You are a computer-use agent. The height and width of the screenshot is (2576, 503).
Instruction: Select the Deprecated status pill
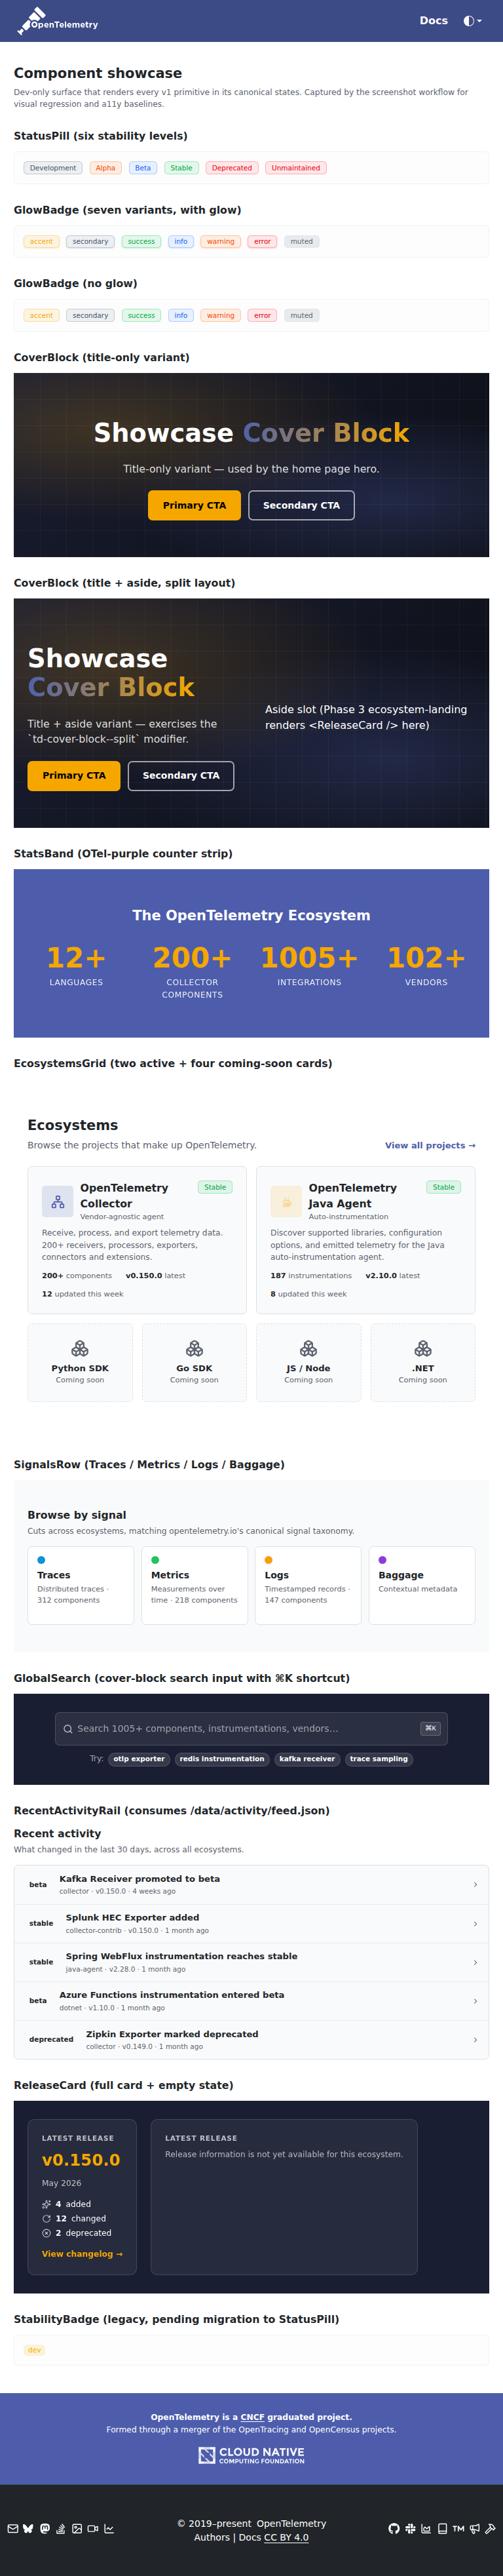(x=232, y=168)
